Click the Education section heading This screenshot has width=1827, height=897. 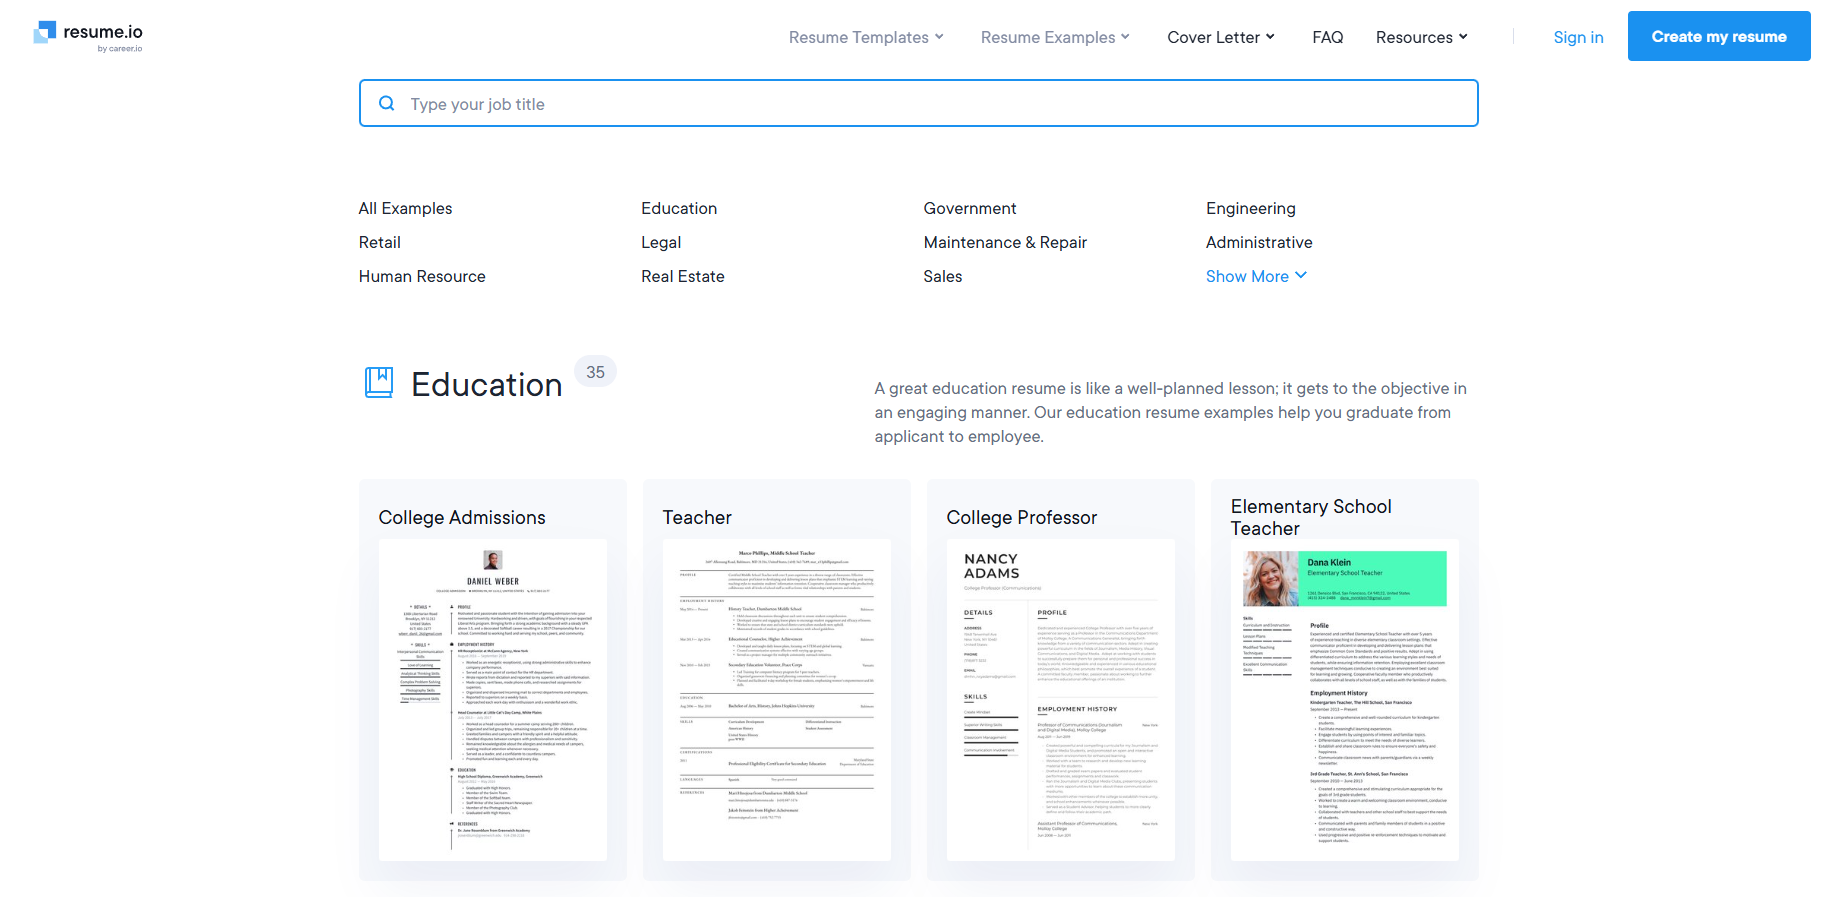pos(487,384)
